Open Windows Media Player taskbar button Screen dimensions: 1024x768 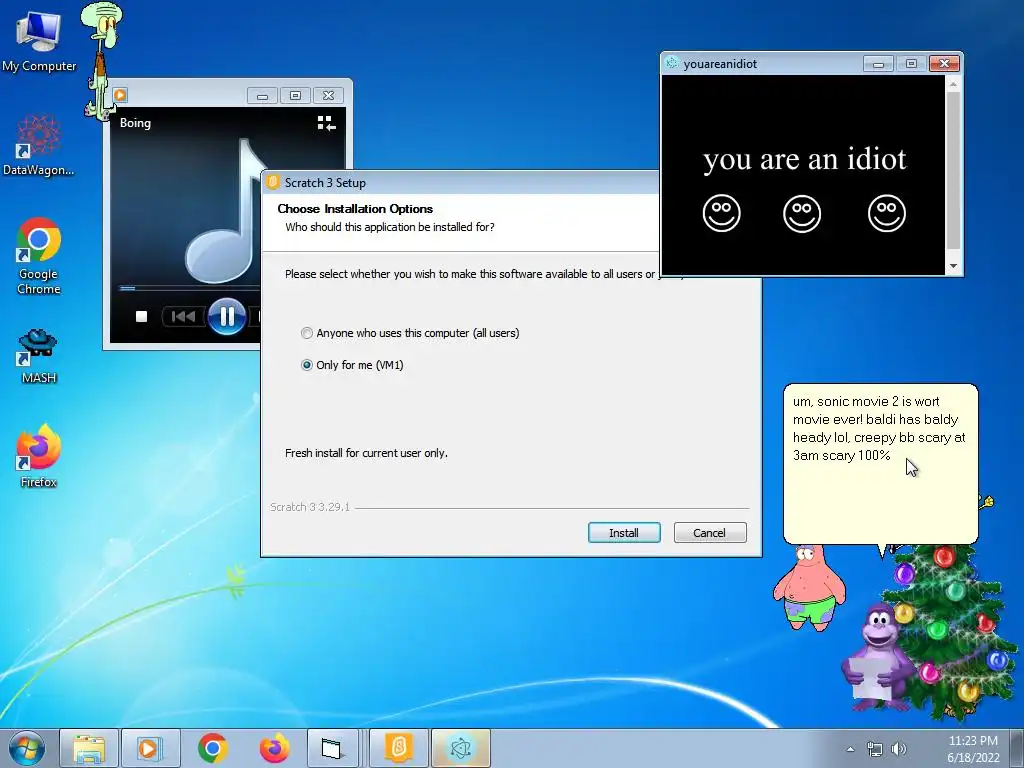(x=150, y=748)
